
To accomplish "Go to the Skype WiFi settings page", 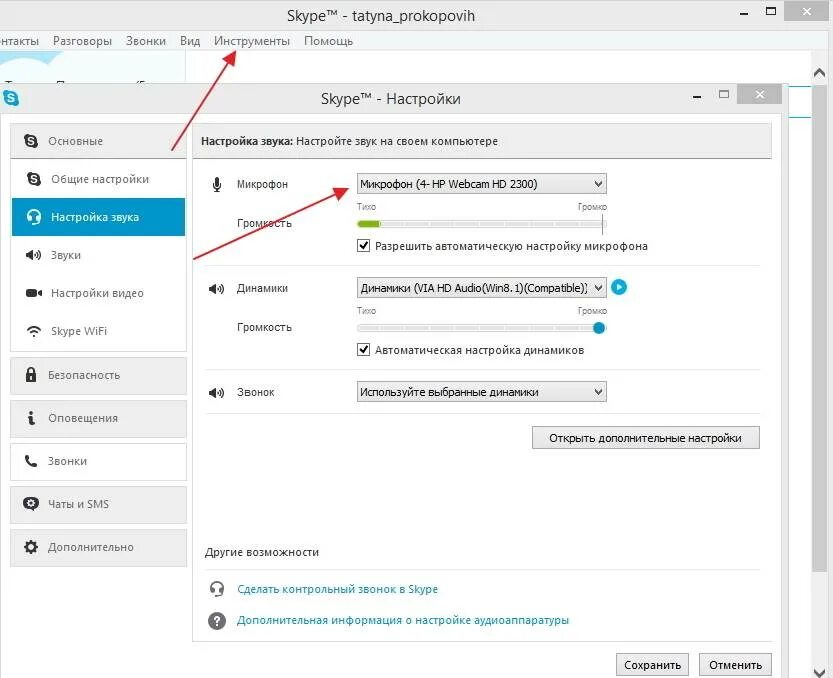I will [98, 331].
